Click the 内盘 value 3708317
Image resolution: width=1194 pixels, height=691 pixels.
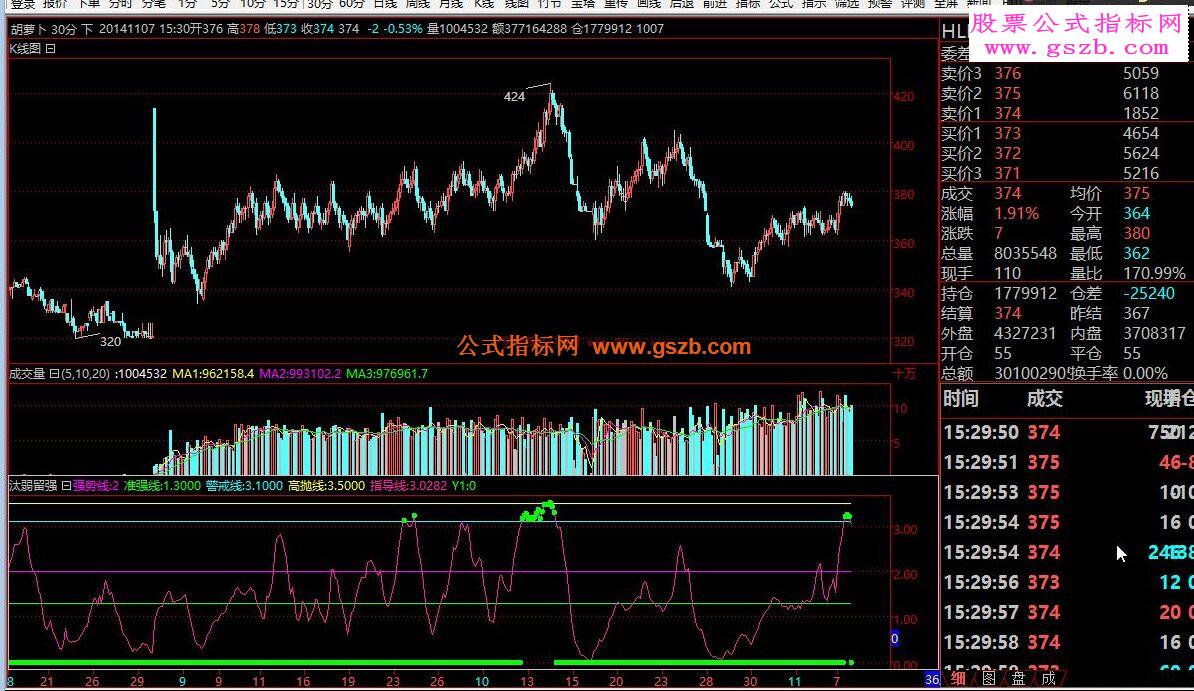(x=1154, y=334)
